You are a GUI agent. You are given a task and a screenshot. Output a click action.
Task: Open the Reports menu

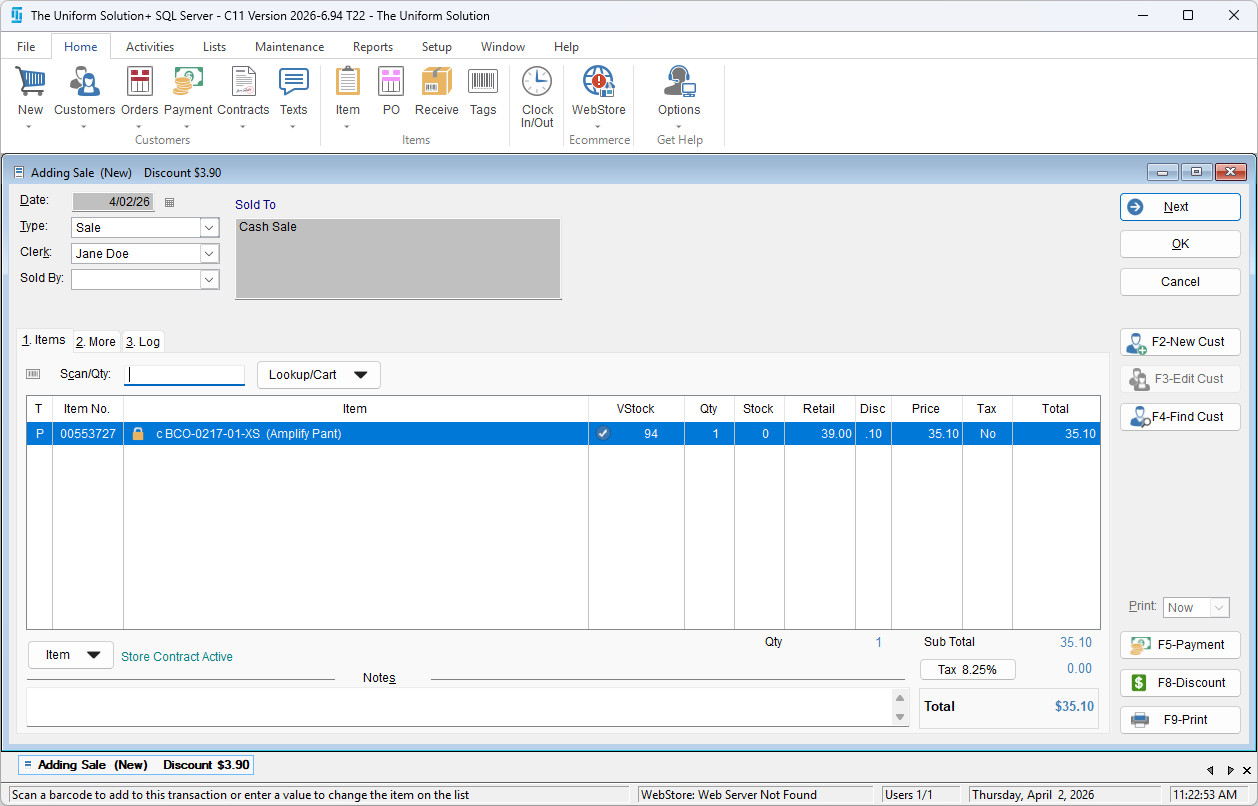(372, 47)
